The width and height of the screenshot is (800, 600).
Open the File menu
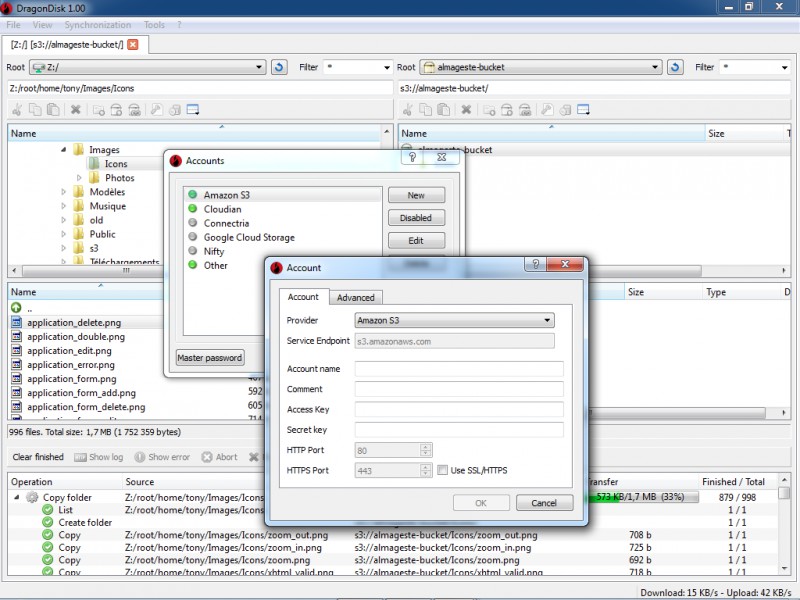13,24
